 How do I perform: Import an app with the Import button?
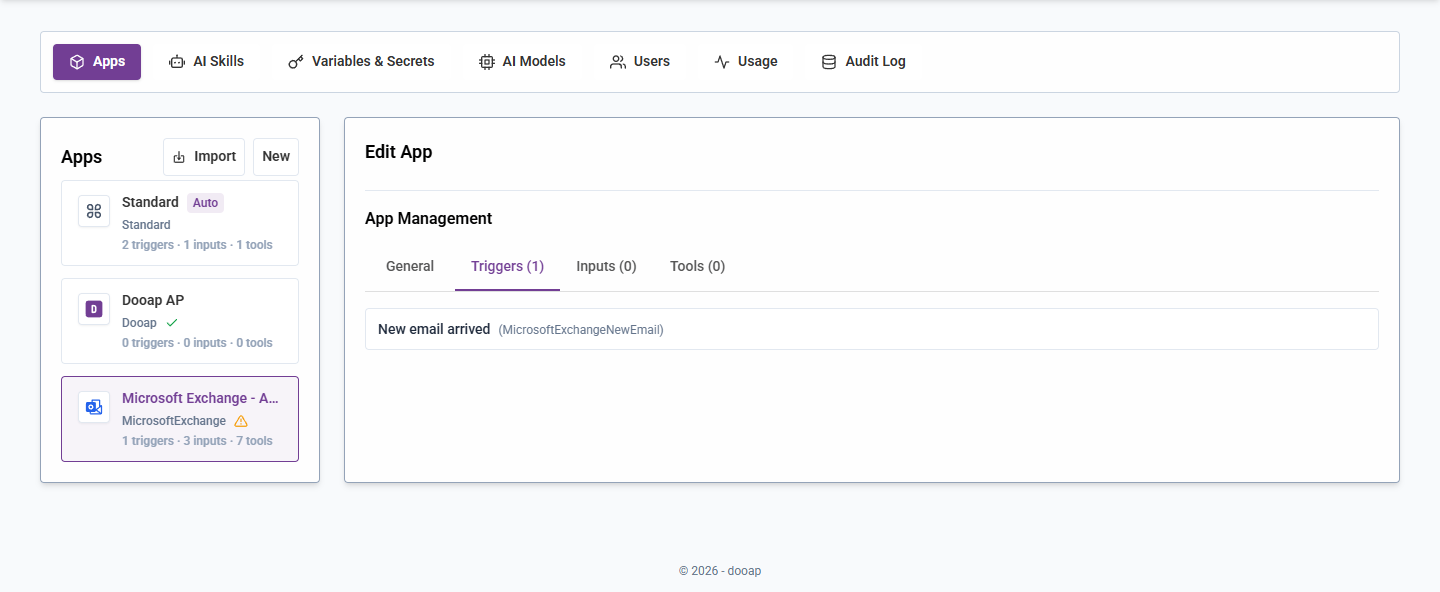point(204,157)
